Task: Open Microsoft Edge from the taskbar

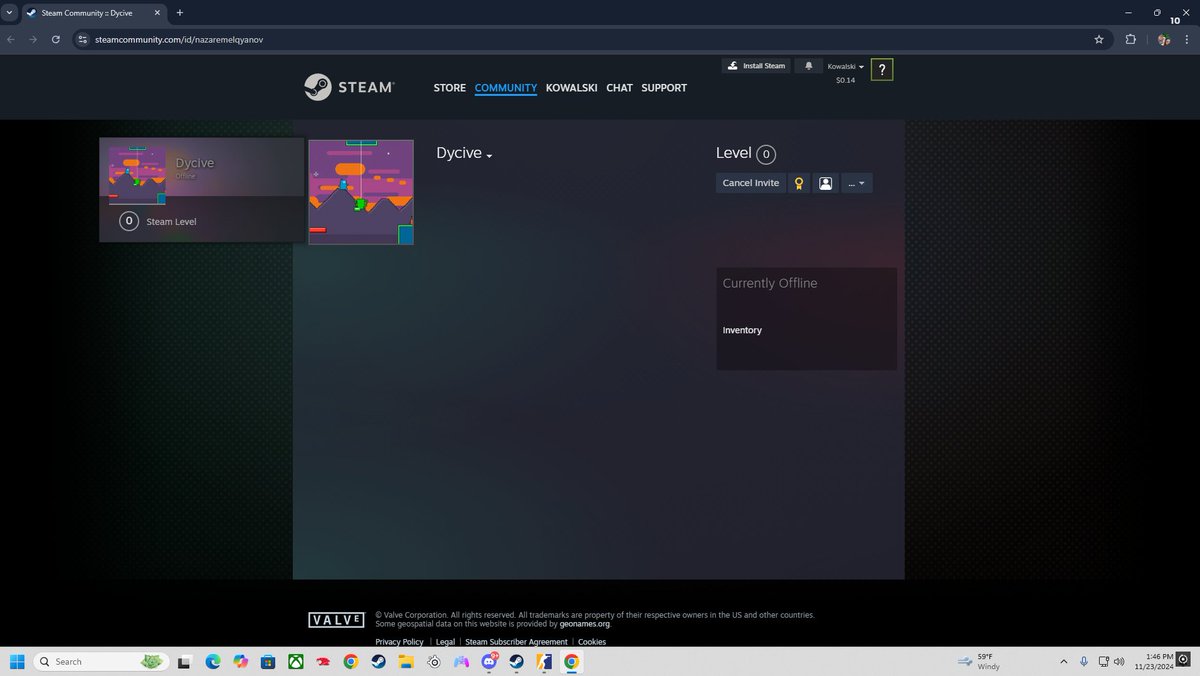Action: [x=213, y=661]
